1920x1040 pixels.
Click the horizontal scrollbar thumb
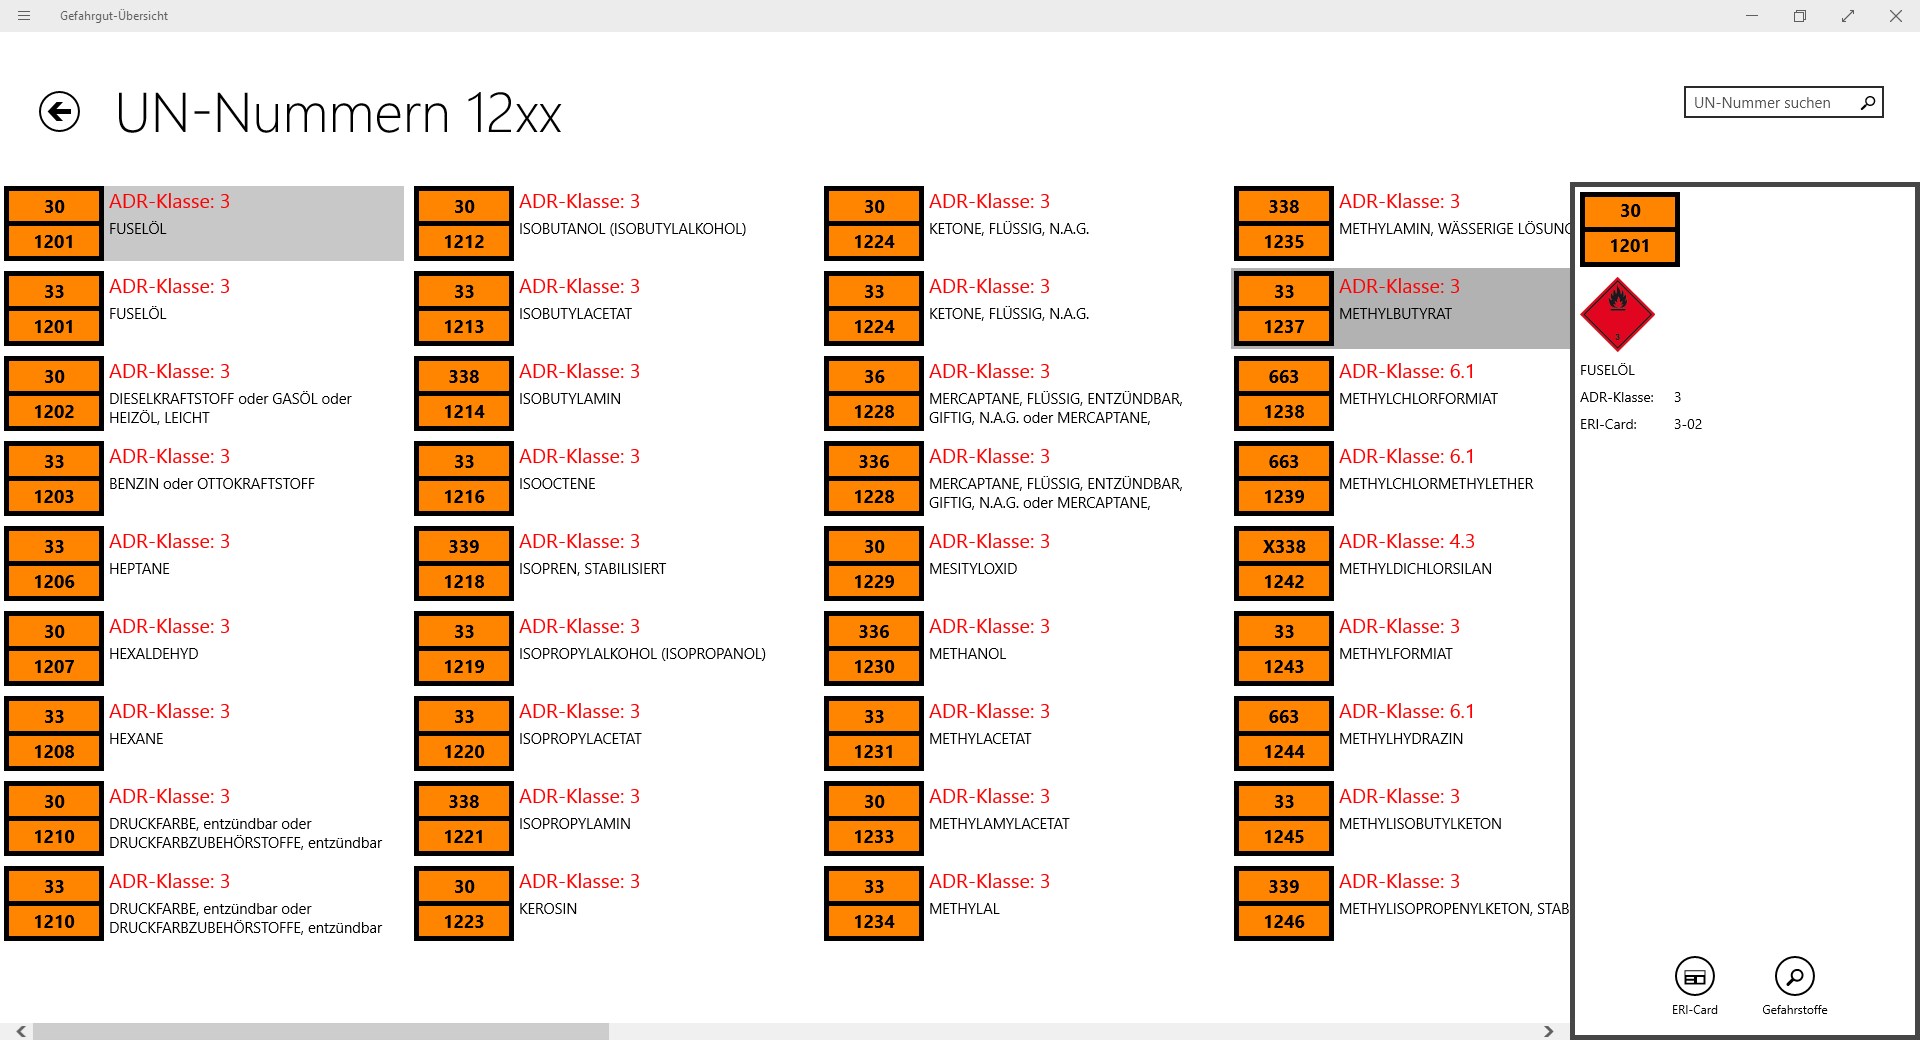321,1031
